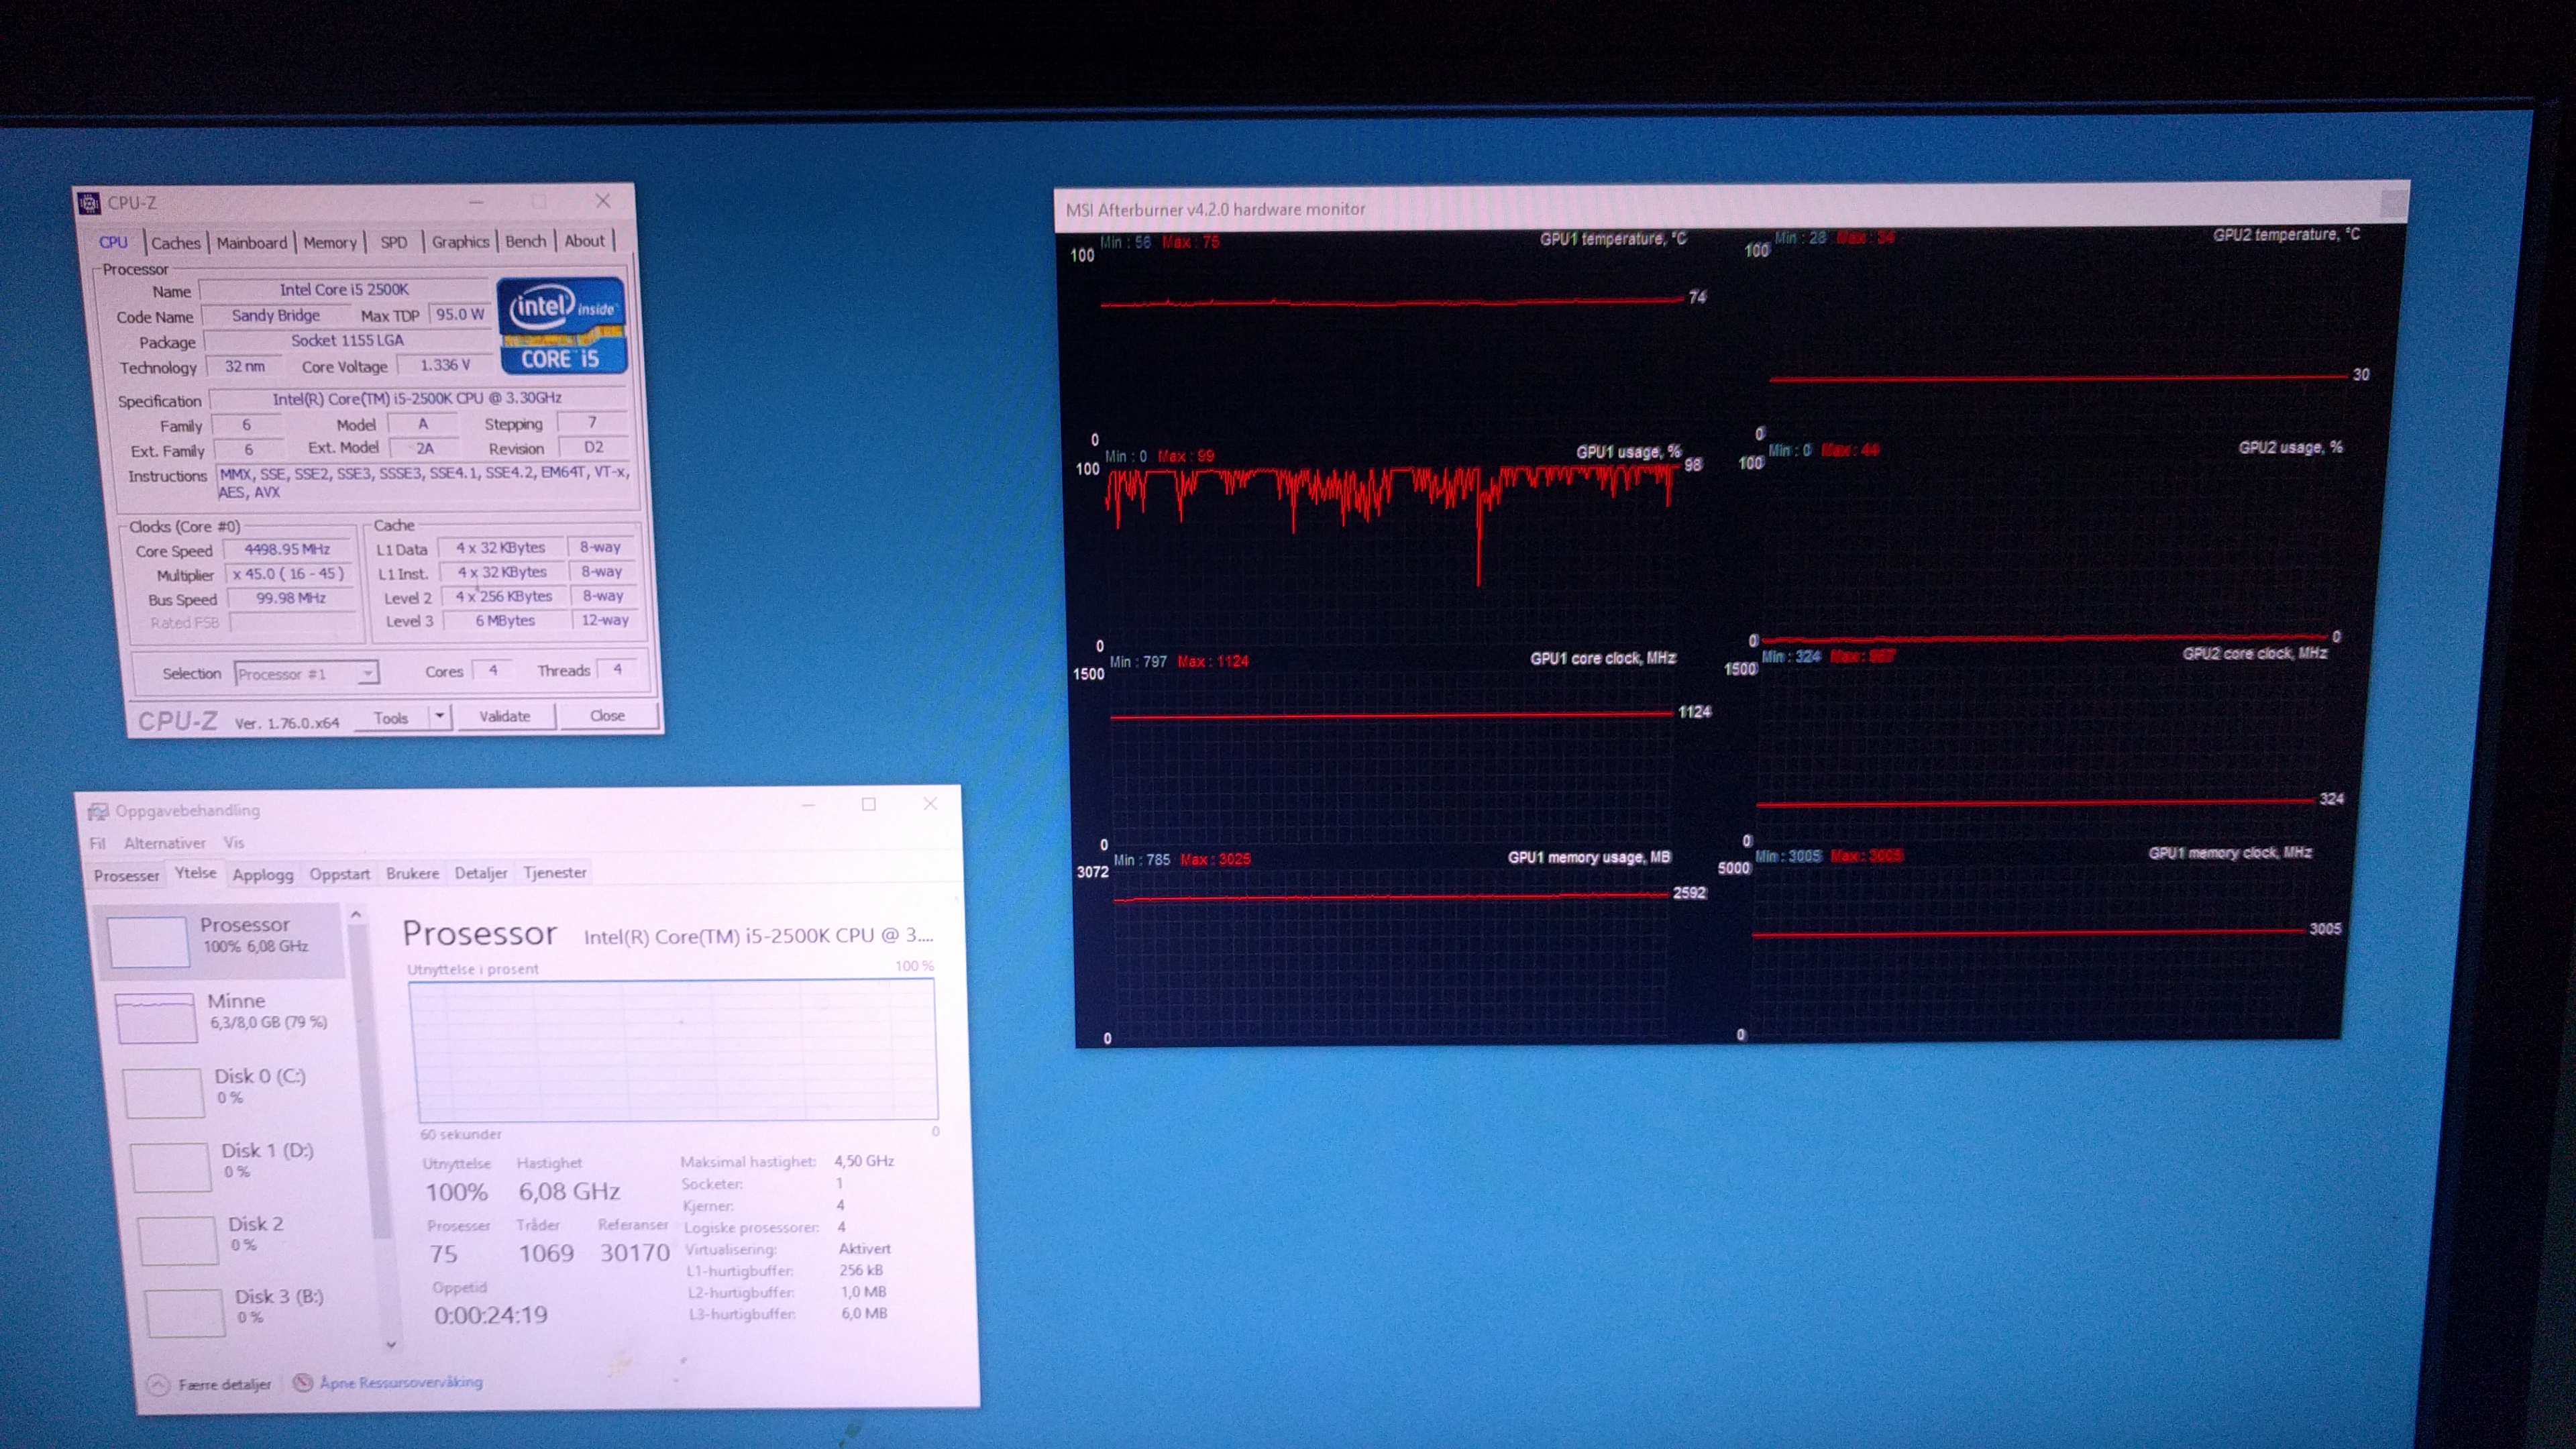
Task: Expand the Tools dropdown arrow in CPU-Z
Action: pyautogui.click(x=439, y=717)
